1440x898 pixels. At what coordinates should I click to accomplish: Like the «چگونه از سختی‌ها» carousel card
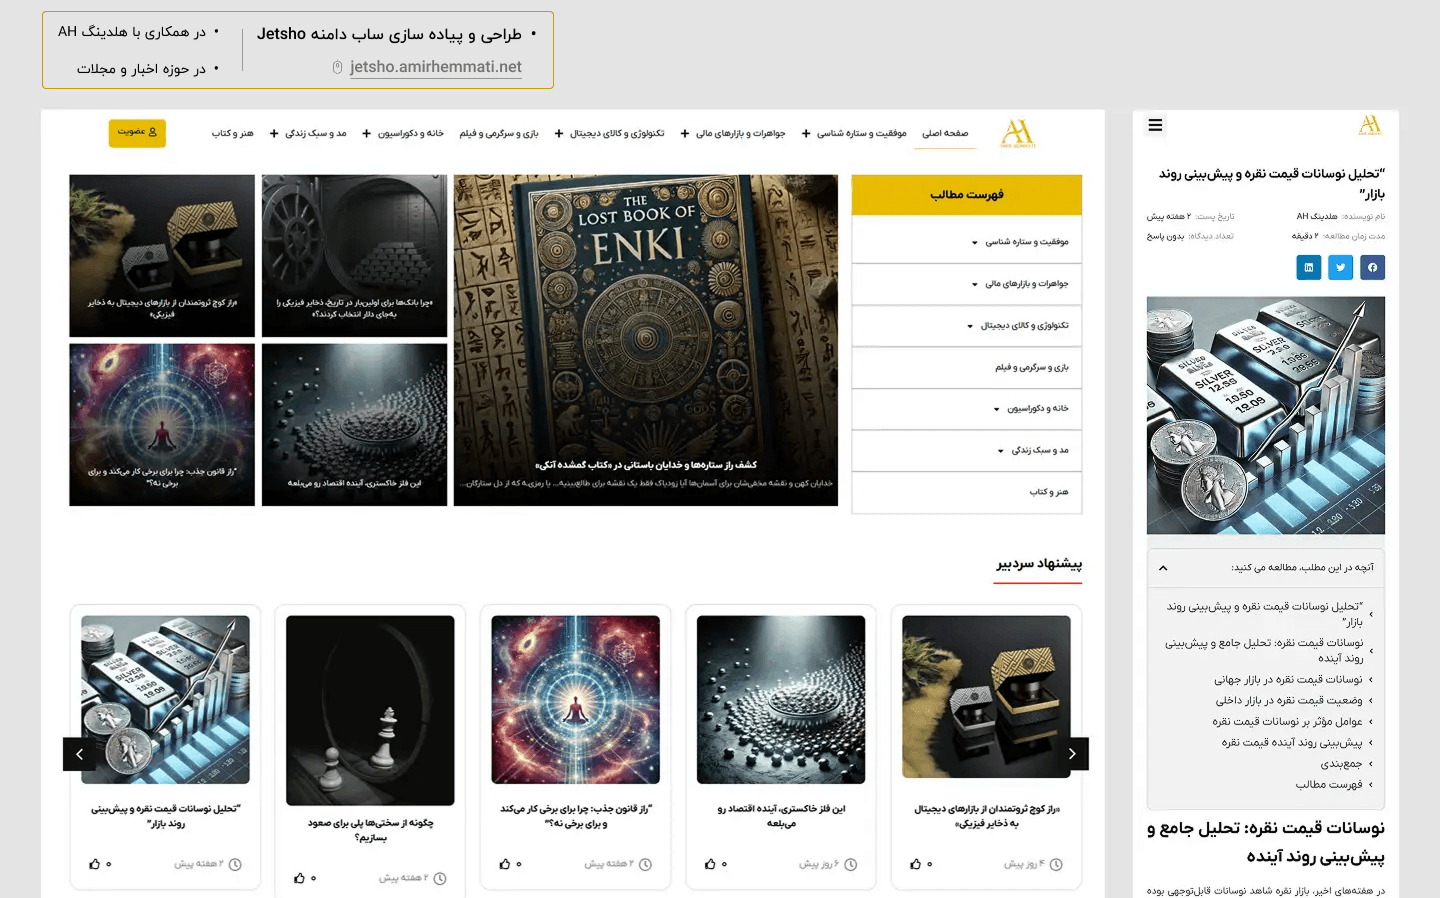click(x=299, y=878)
